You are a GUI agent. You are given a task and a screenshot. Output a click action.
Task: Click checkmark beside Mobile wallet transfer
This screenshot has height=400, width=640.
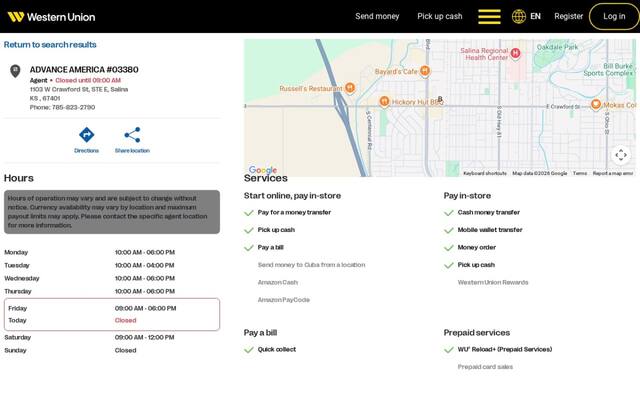point(449,230)
